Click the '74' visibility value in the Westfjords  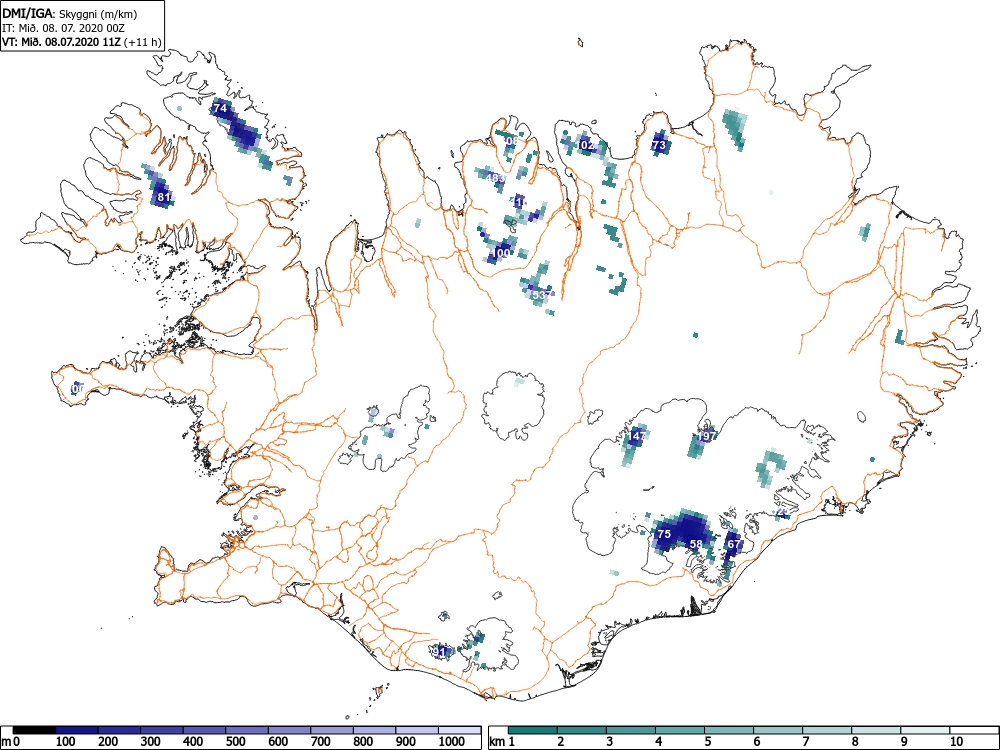[220, 108]
